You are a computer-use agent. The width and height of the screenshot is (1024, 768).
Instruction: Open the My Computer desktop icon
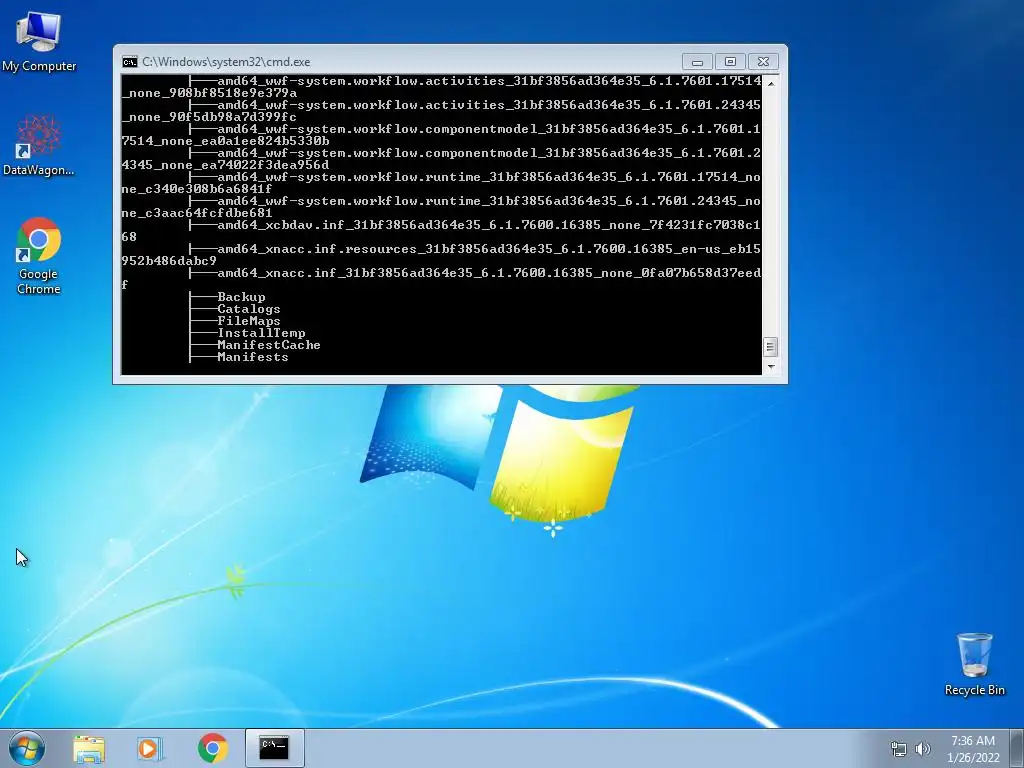click(39, 41)
